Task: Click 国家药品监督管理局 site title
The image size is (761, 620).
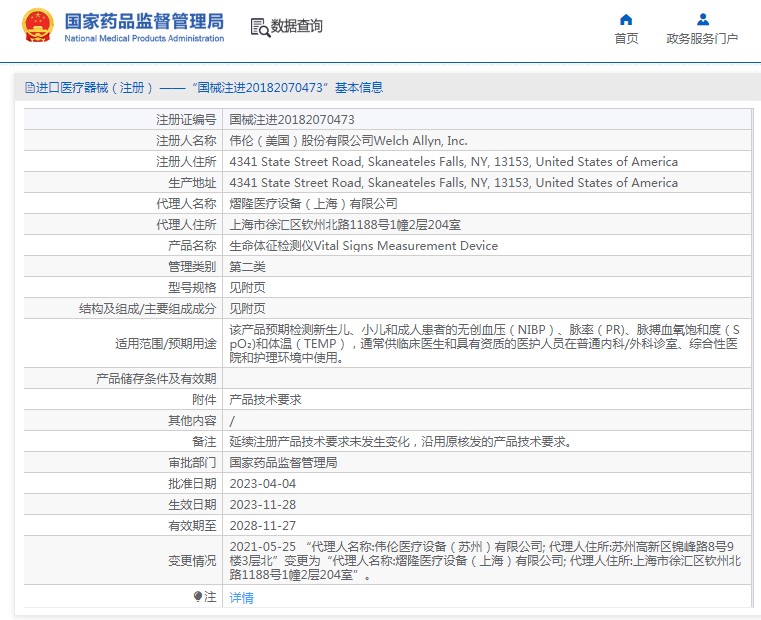Action: [144, 21]
